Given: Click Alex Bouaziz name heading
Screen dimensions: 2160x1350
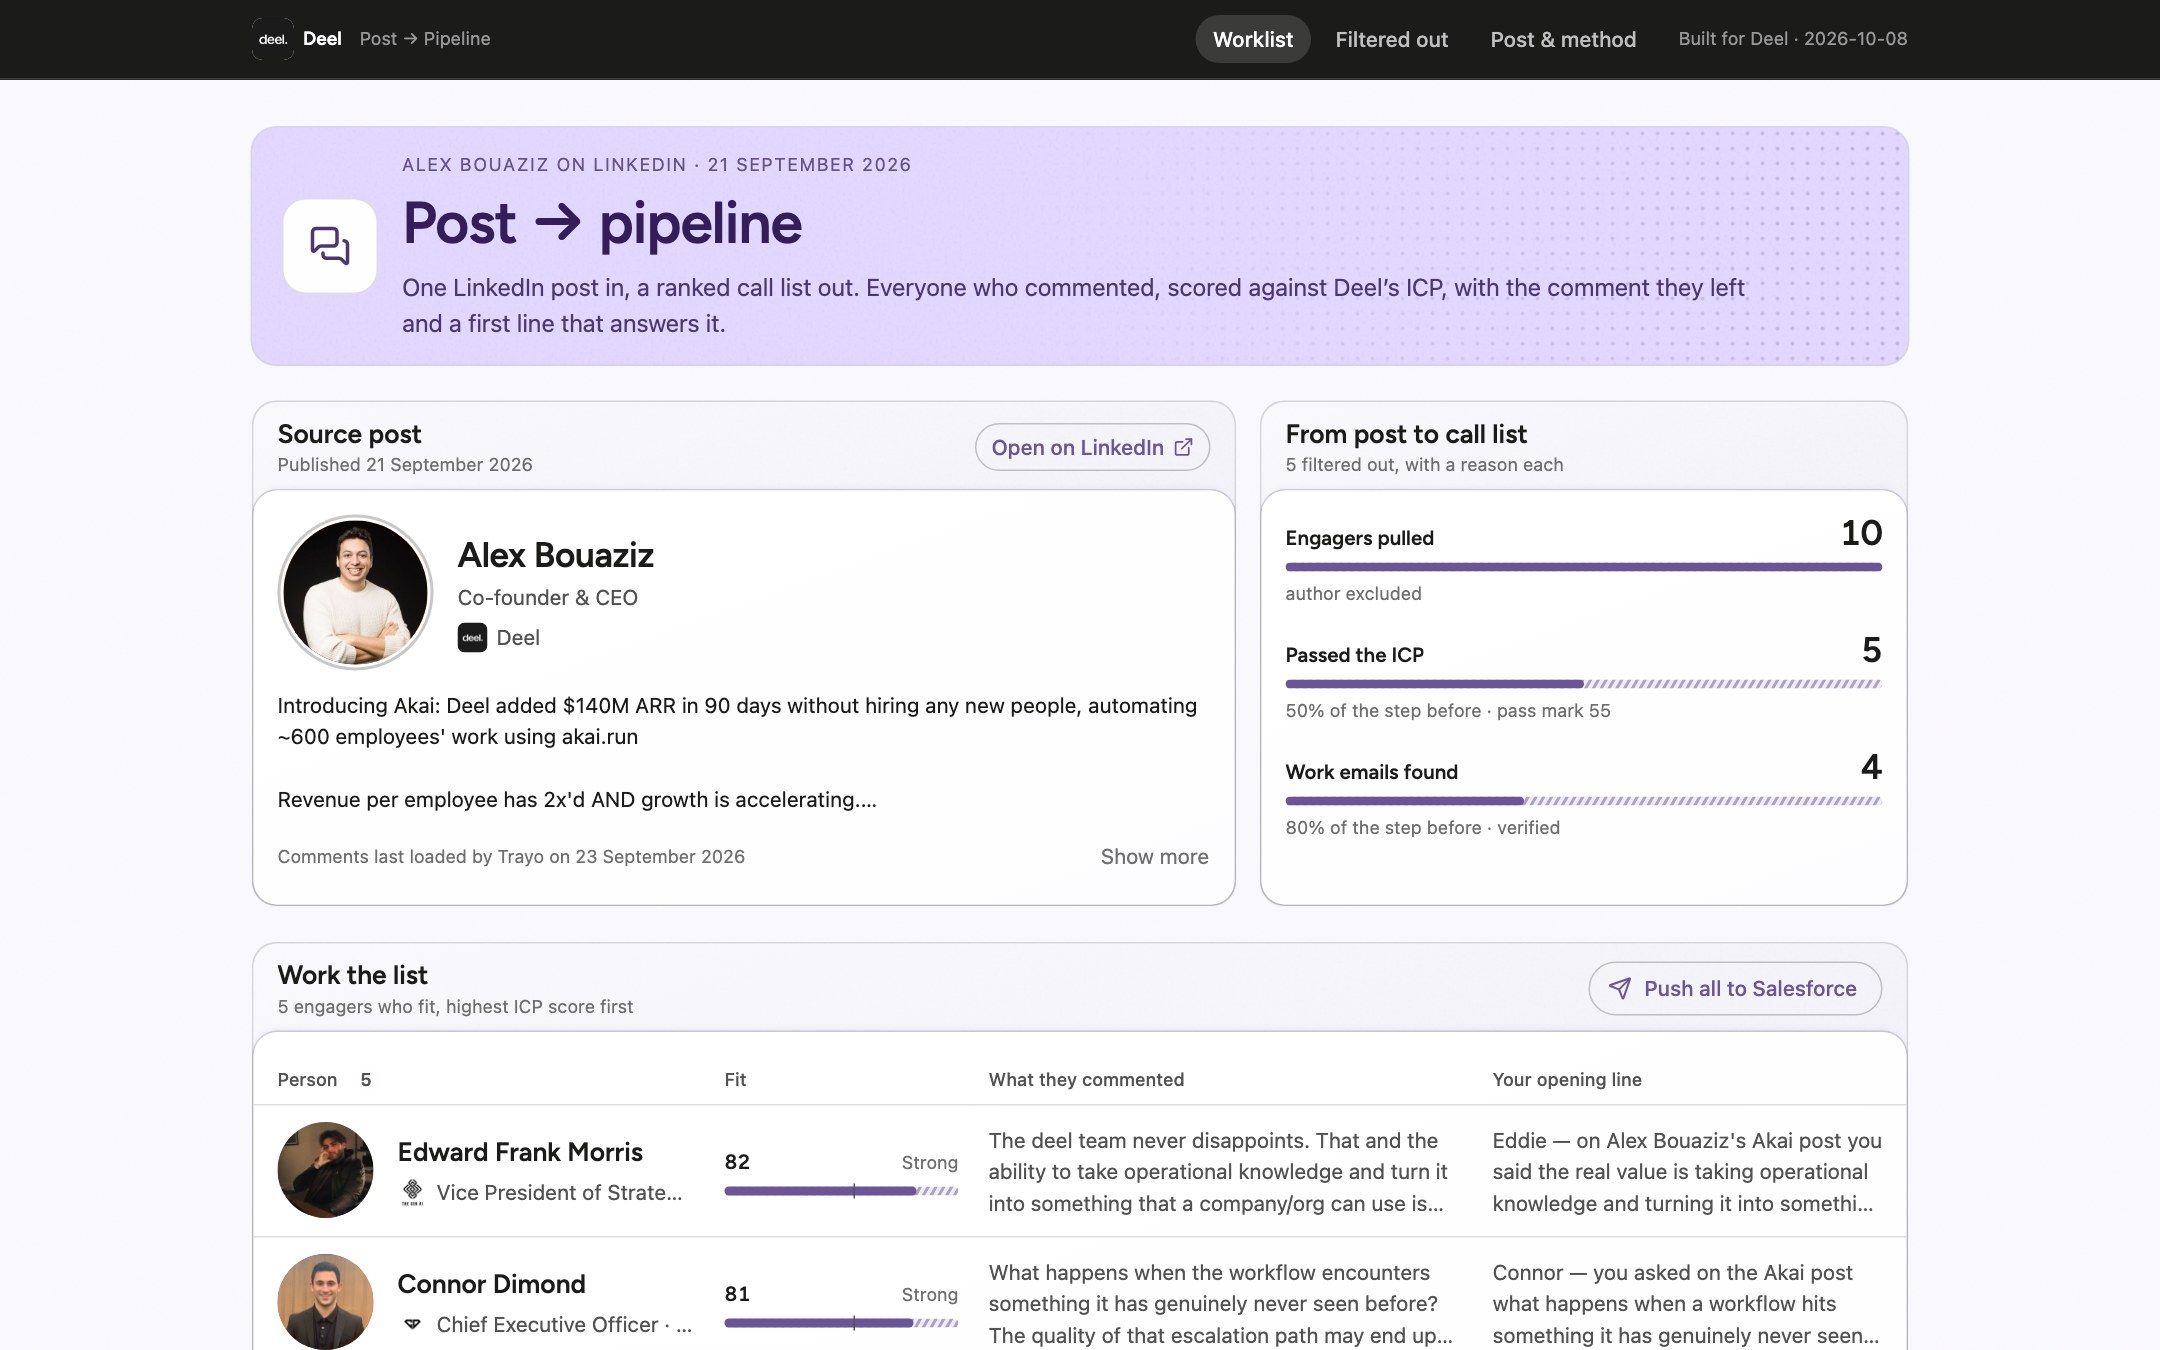Looking at the screenshot, I should (x=556, y=555).
